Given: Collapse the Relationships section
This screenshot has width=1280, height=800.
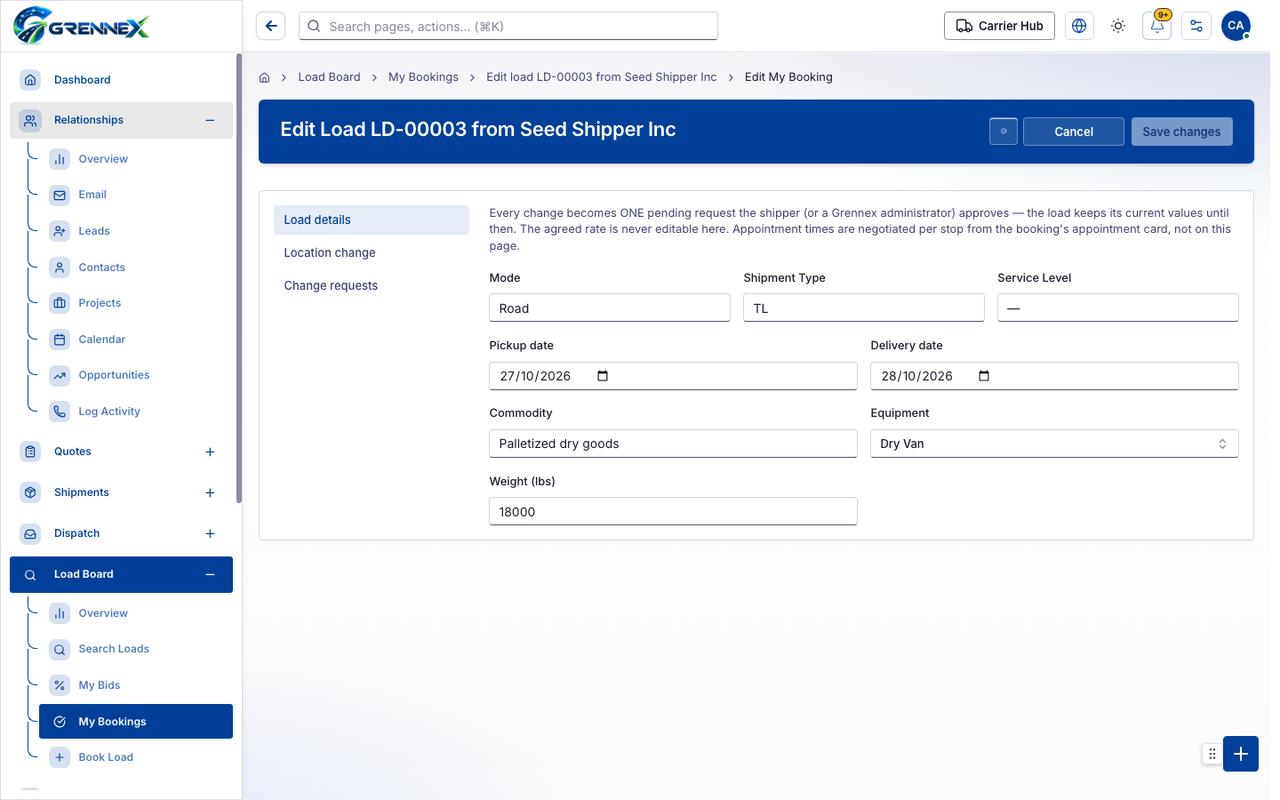Looking at the screenshot, I should (210, 120).
